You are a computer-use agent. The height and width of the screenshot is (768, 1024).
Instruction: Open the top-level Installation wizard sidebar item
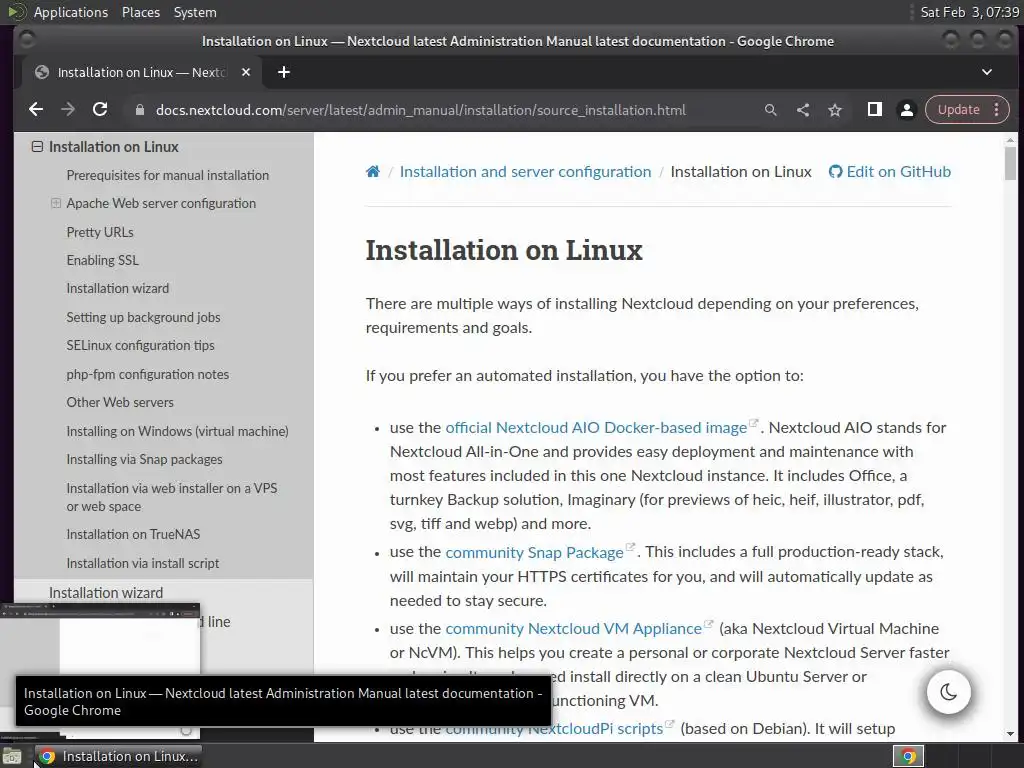pos(106,593)
